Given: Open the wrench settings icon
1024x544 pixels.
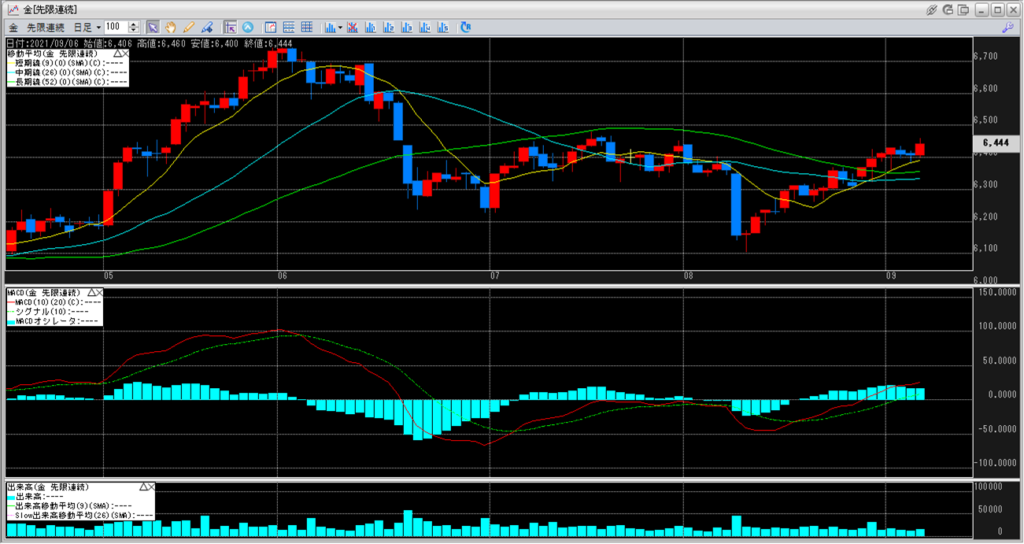Looking at the screenshot, I should tap(1008, 27).
